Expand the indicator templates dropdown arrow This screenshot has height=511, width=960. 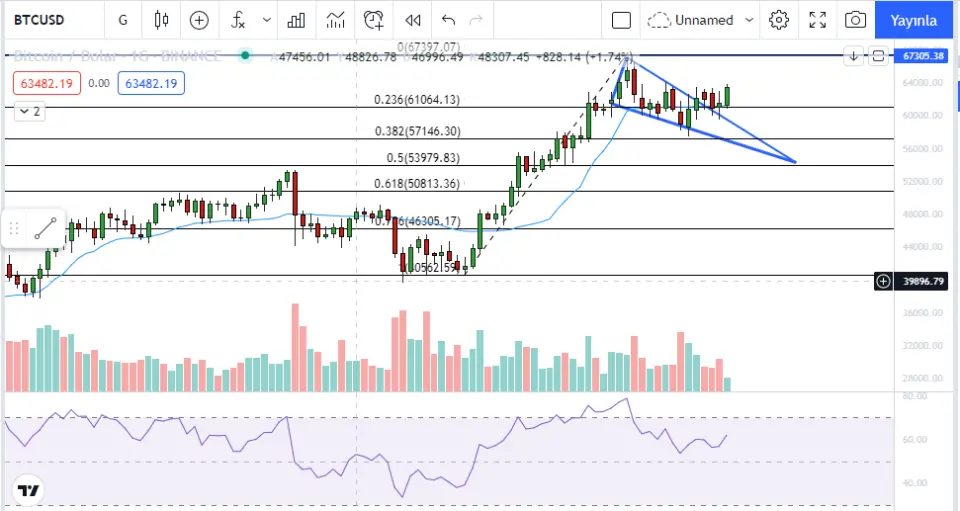pos(266,20)
